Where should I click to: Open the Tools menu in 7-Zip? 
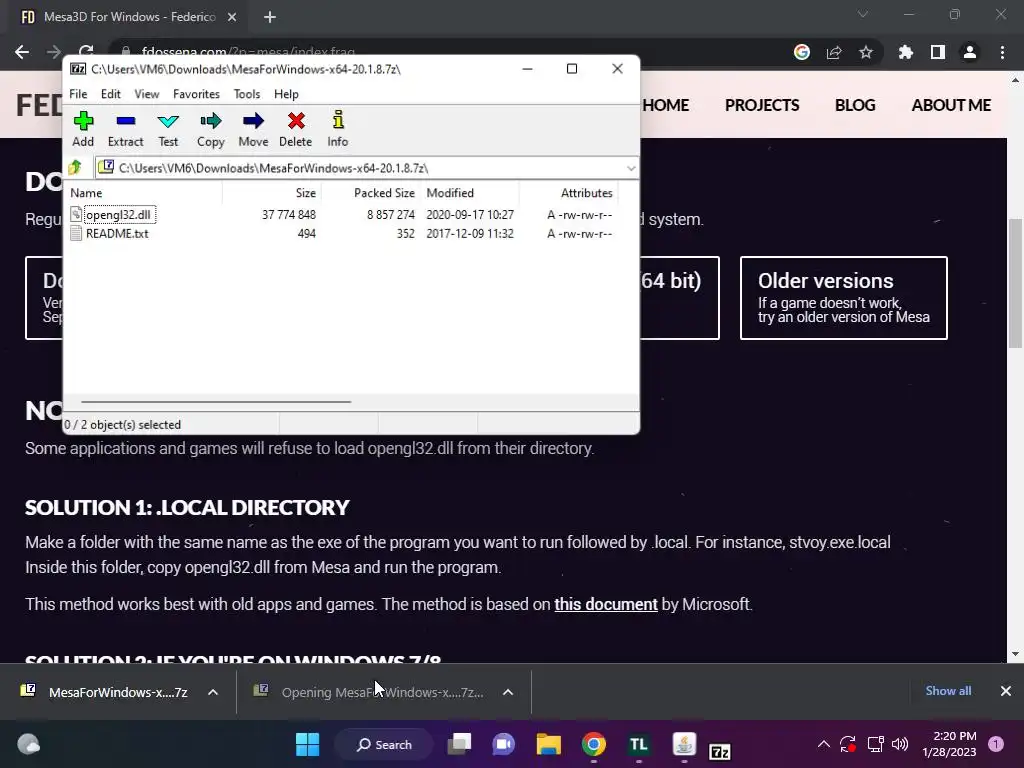point(247,94)
